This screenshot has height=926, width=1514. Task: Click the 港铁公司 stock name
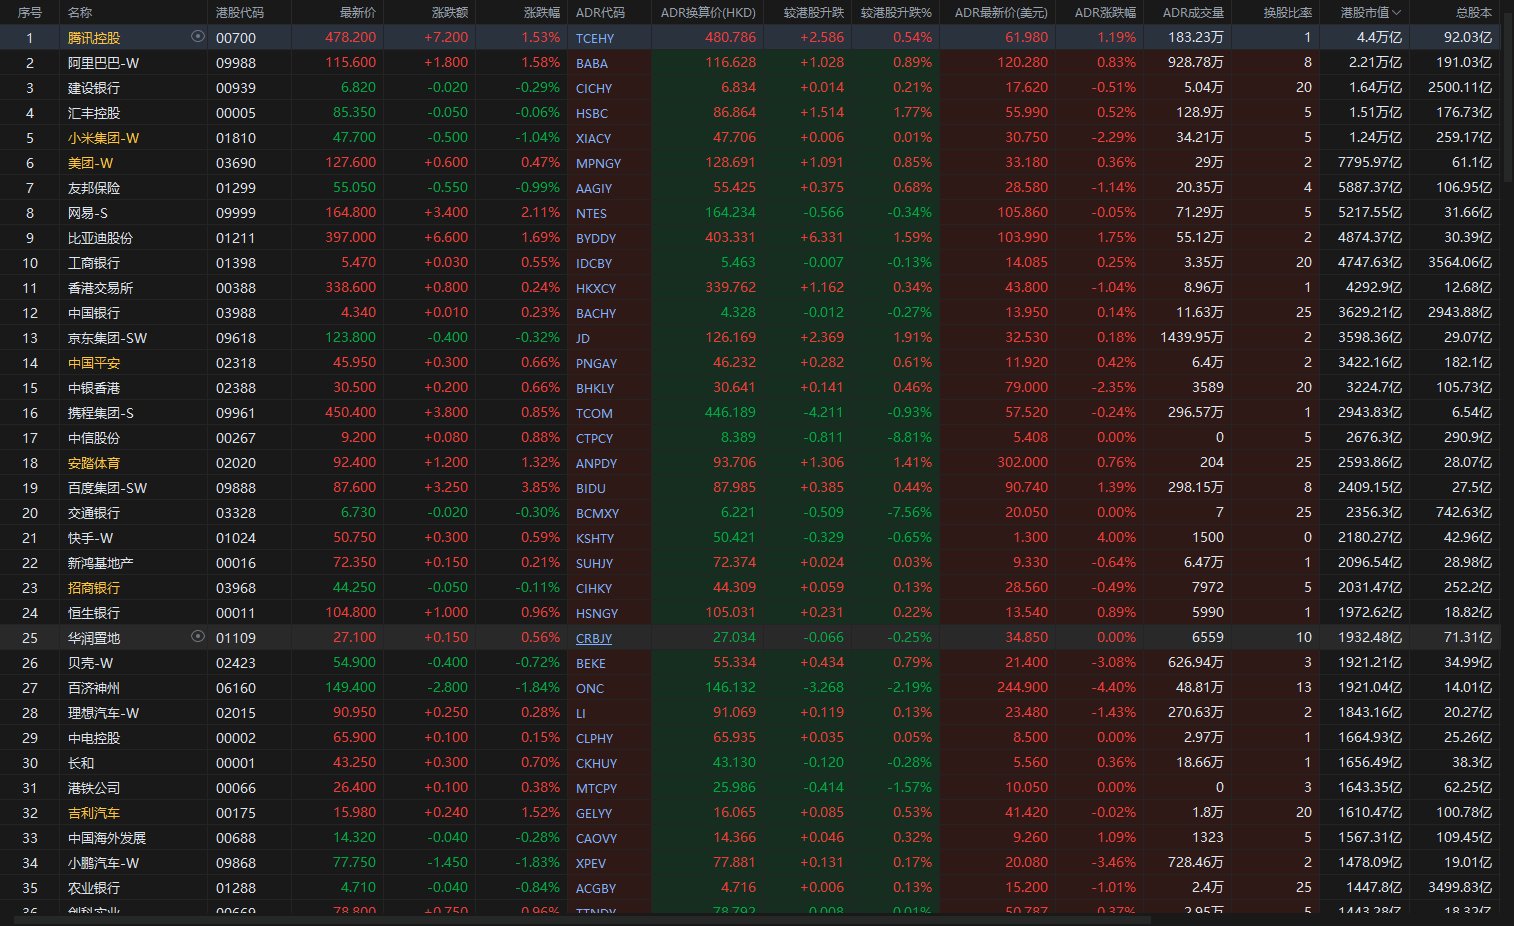click(94, 788)
